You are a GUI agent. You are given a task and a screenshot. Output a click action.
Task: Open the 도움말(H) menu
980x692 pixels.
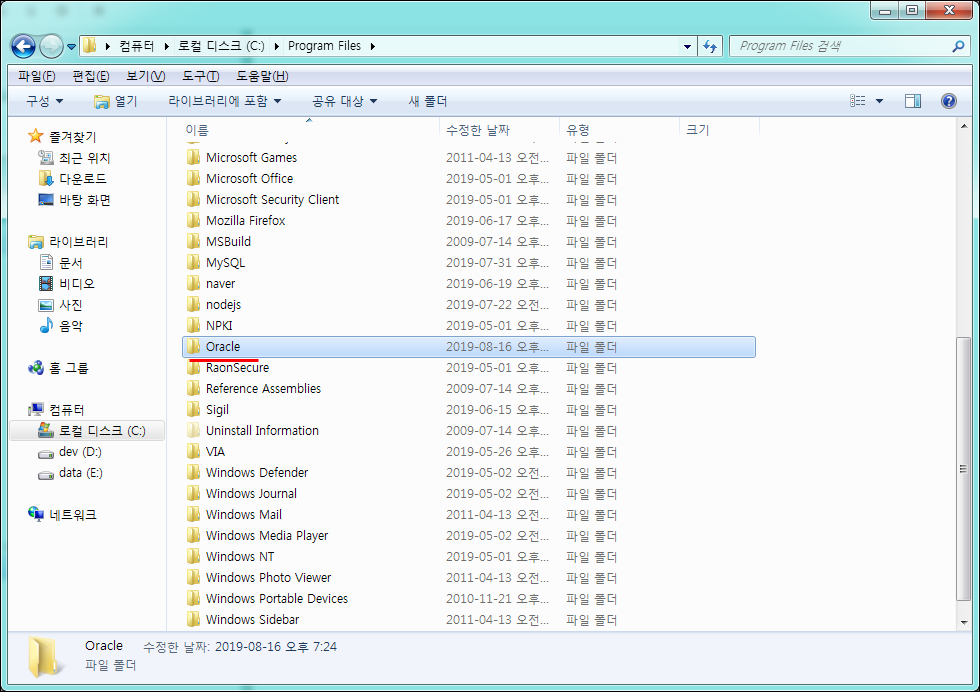pyautogui.click(x=262, y=76)
